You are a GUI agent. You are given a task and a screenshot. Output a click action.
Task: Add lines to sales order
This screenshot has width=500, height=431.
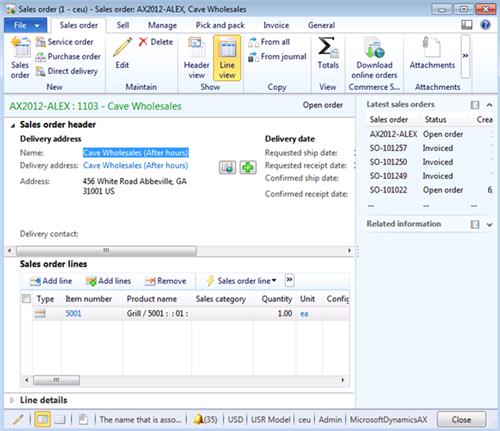pyautogui.click(x=108, y=281)
